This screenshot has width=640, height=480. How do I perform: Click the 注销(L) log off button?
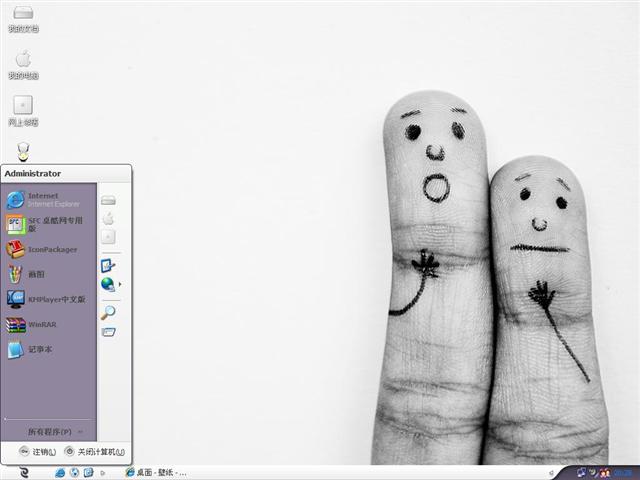tap(38, 452)
